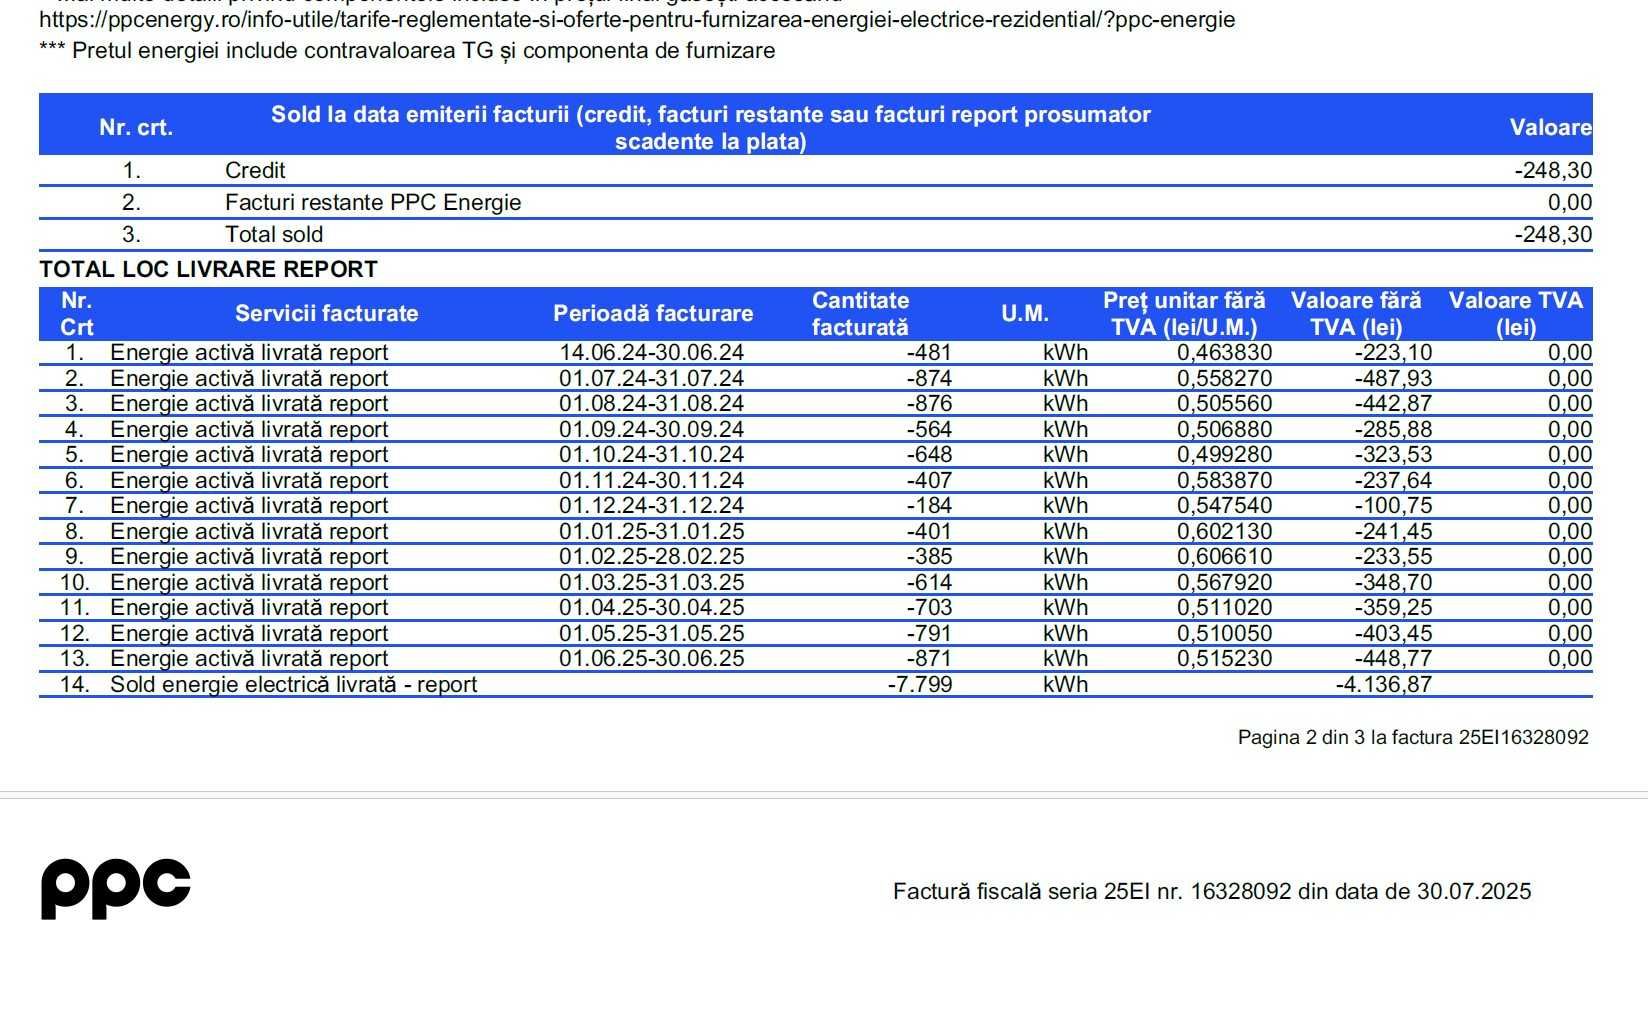
Task: Select value -323,53
Action: (x=1394, y=455)
